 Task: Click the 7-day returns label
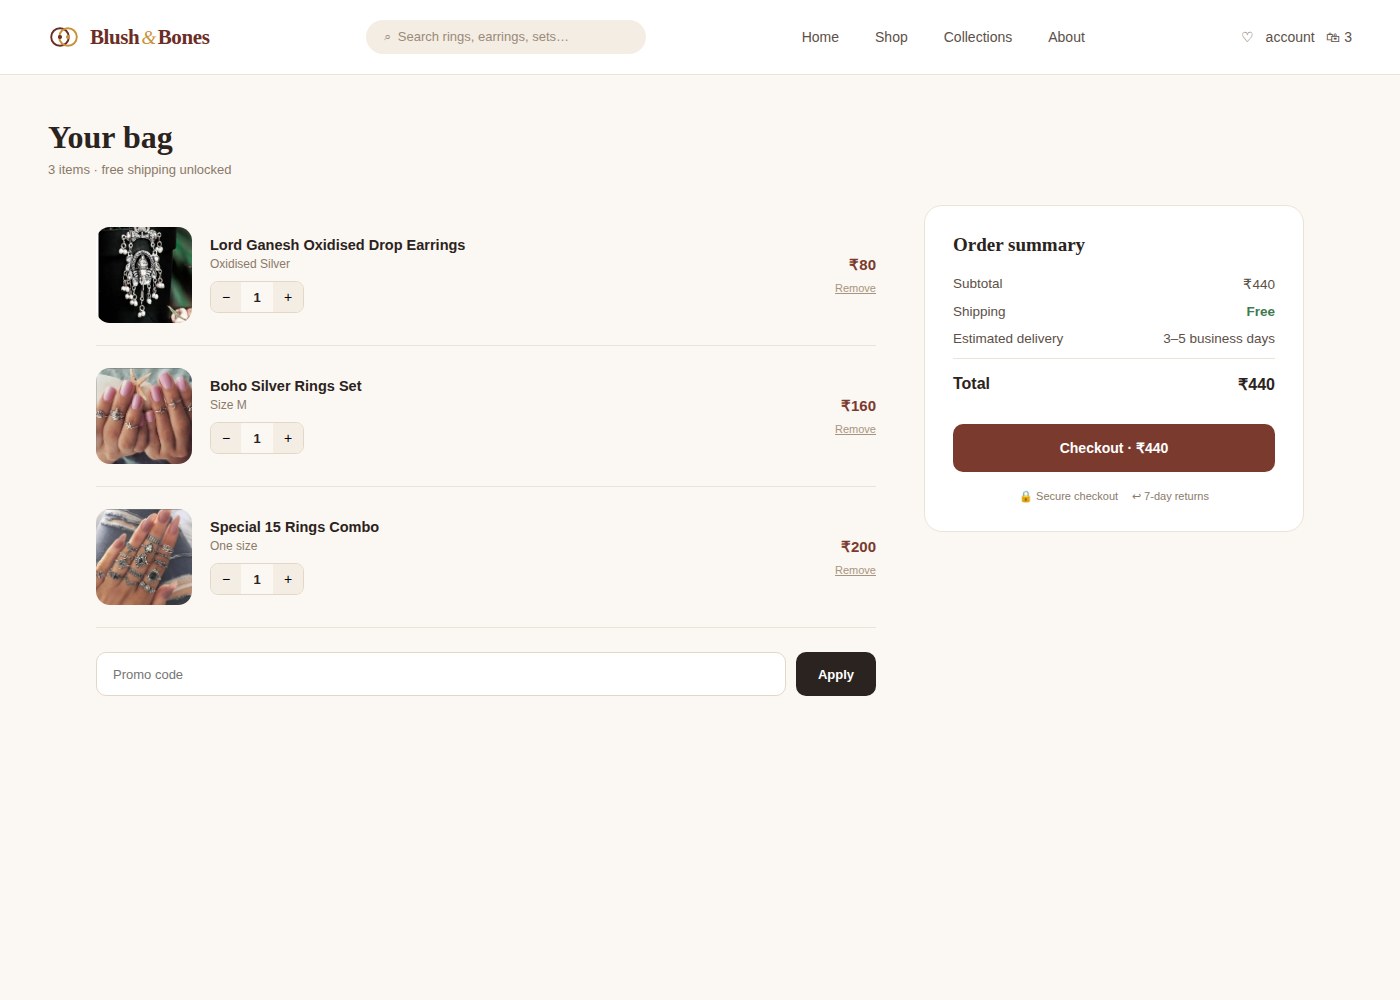(1170, 496)
